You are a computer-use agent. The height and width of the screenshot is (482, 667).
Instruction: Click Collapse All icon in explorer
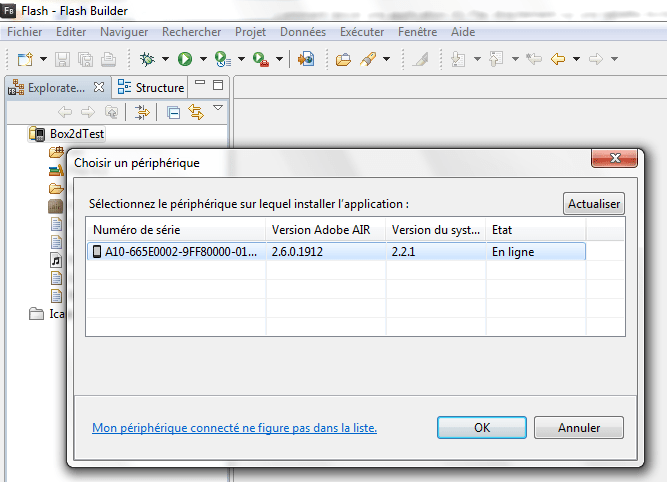pos(174,113)
